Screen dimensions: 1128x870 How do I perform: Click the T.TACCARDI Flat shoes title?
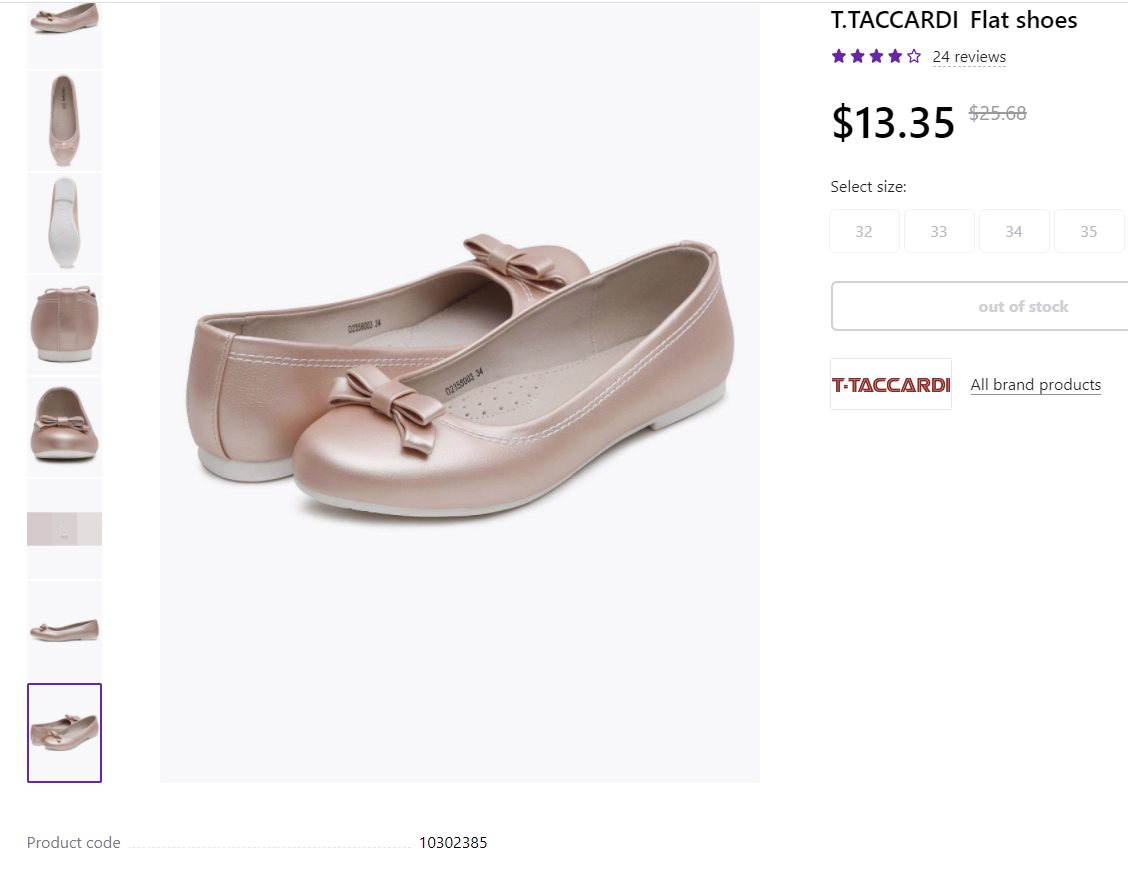tap(953, 20)
